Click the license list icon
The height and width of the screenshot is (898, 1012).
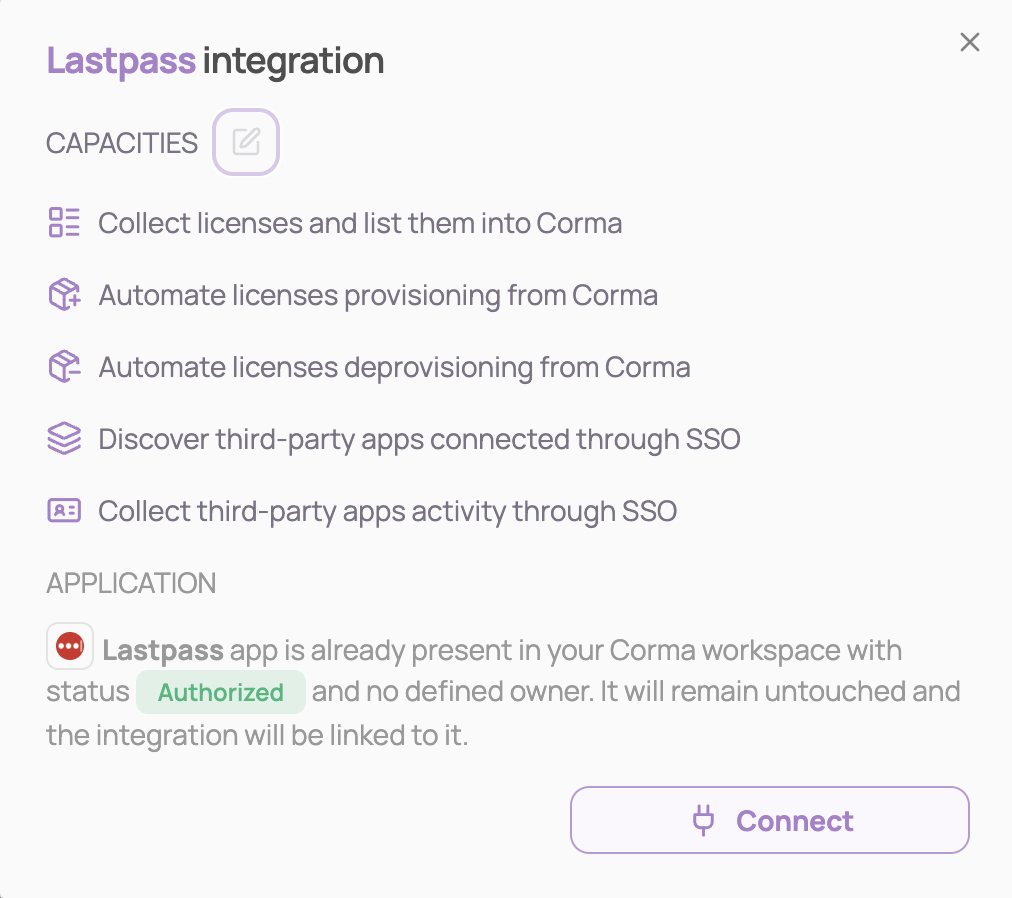[64, 222]
